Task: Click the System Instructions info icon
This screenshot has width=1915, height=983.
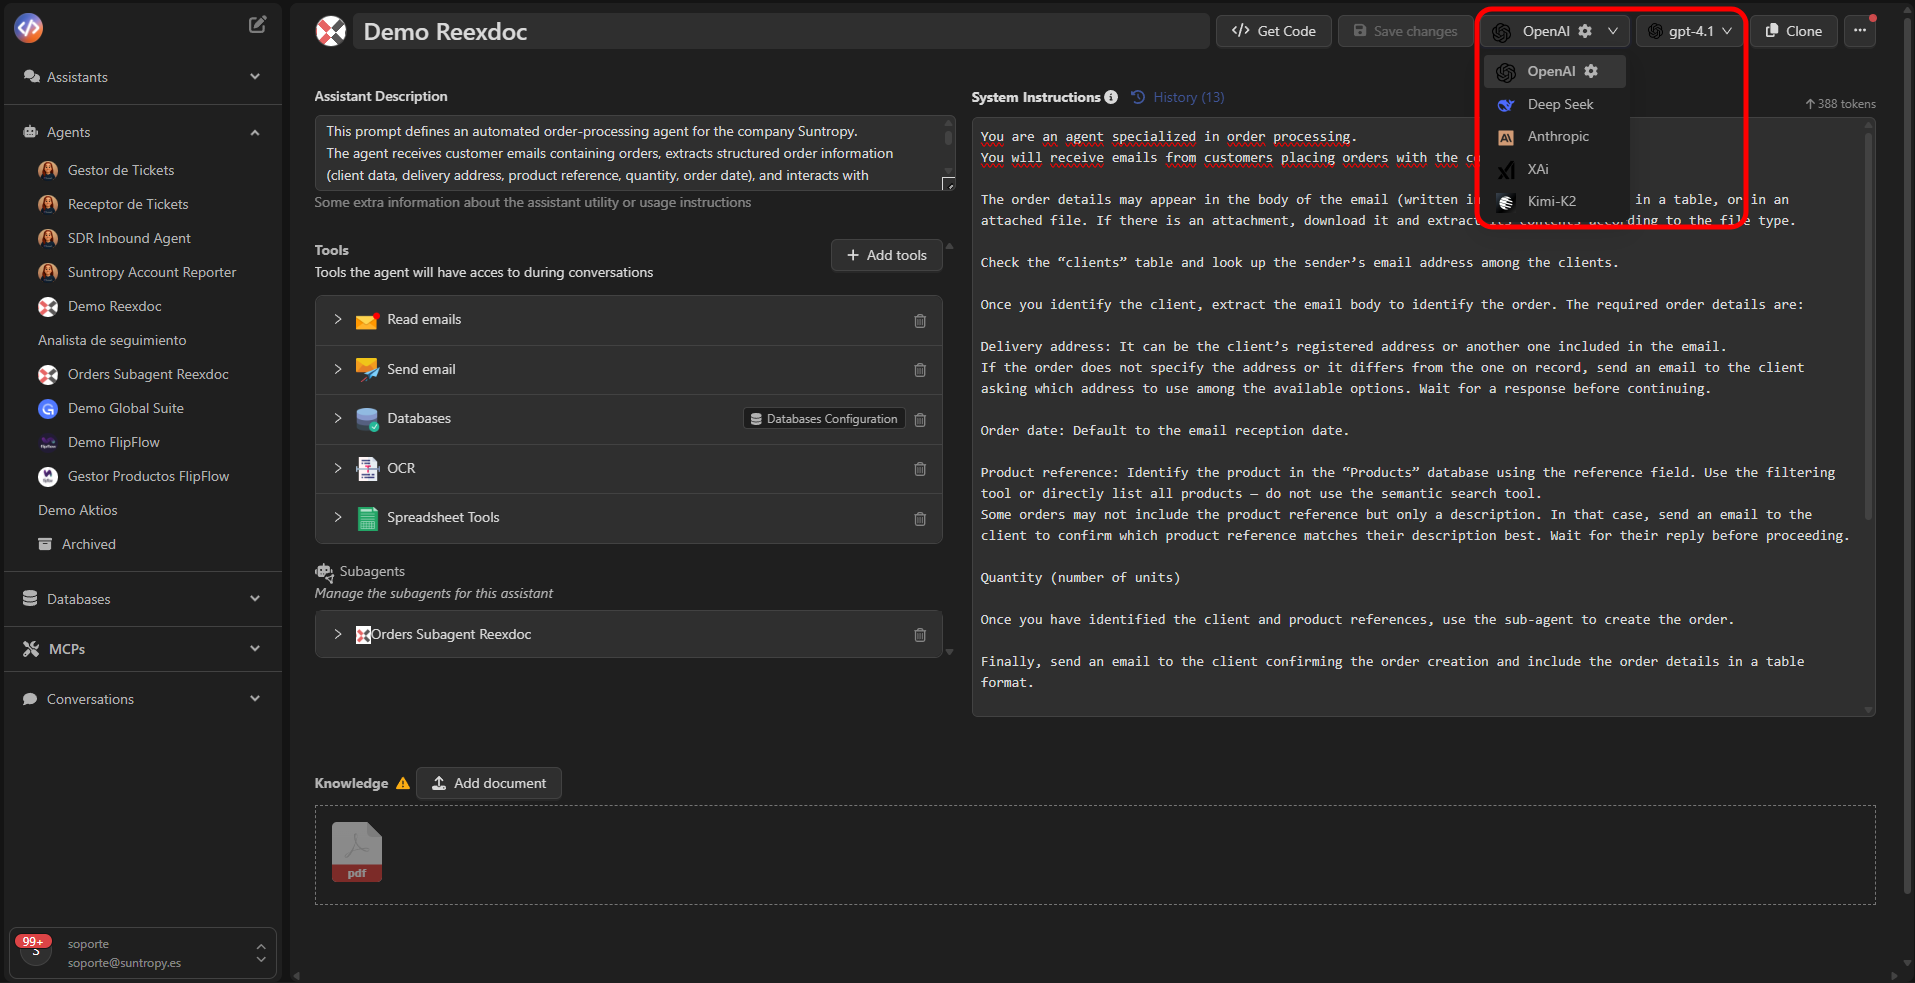Action: [x=1111, y=97]
